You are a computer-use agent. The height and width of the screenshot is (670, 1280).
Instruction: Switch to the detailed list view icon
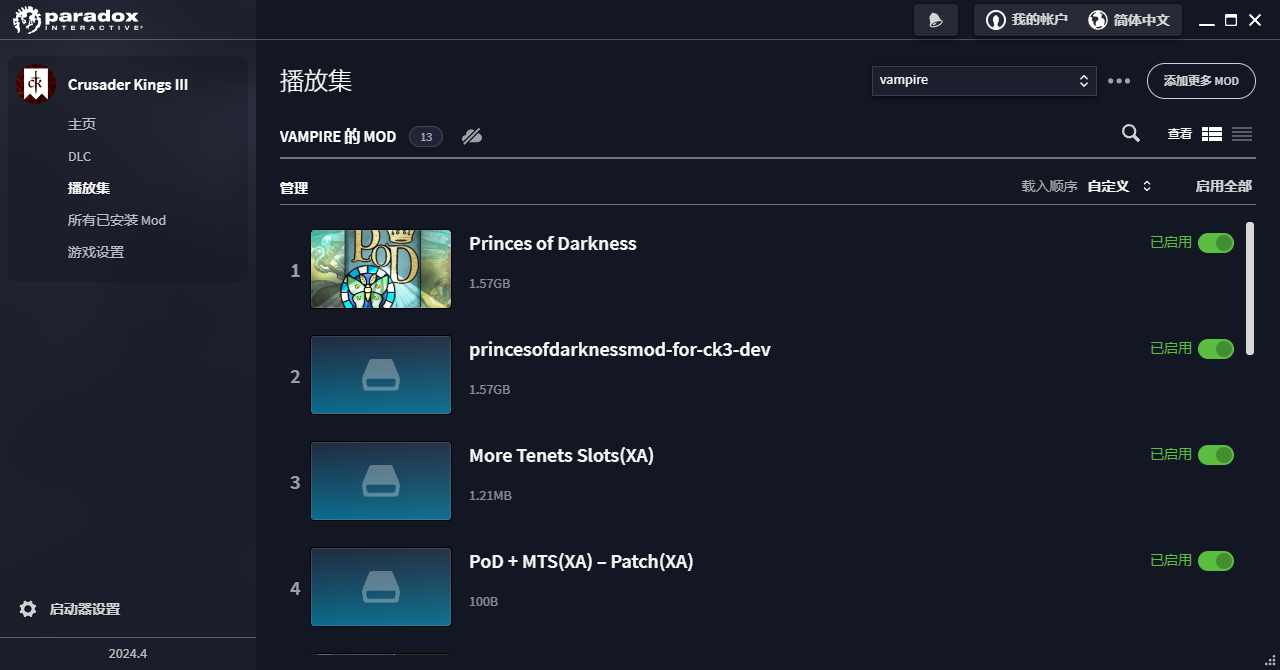coord(1212,134)
